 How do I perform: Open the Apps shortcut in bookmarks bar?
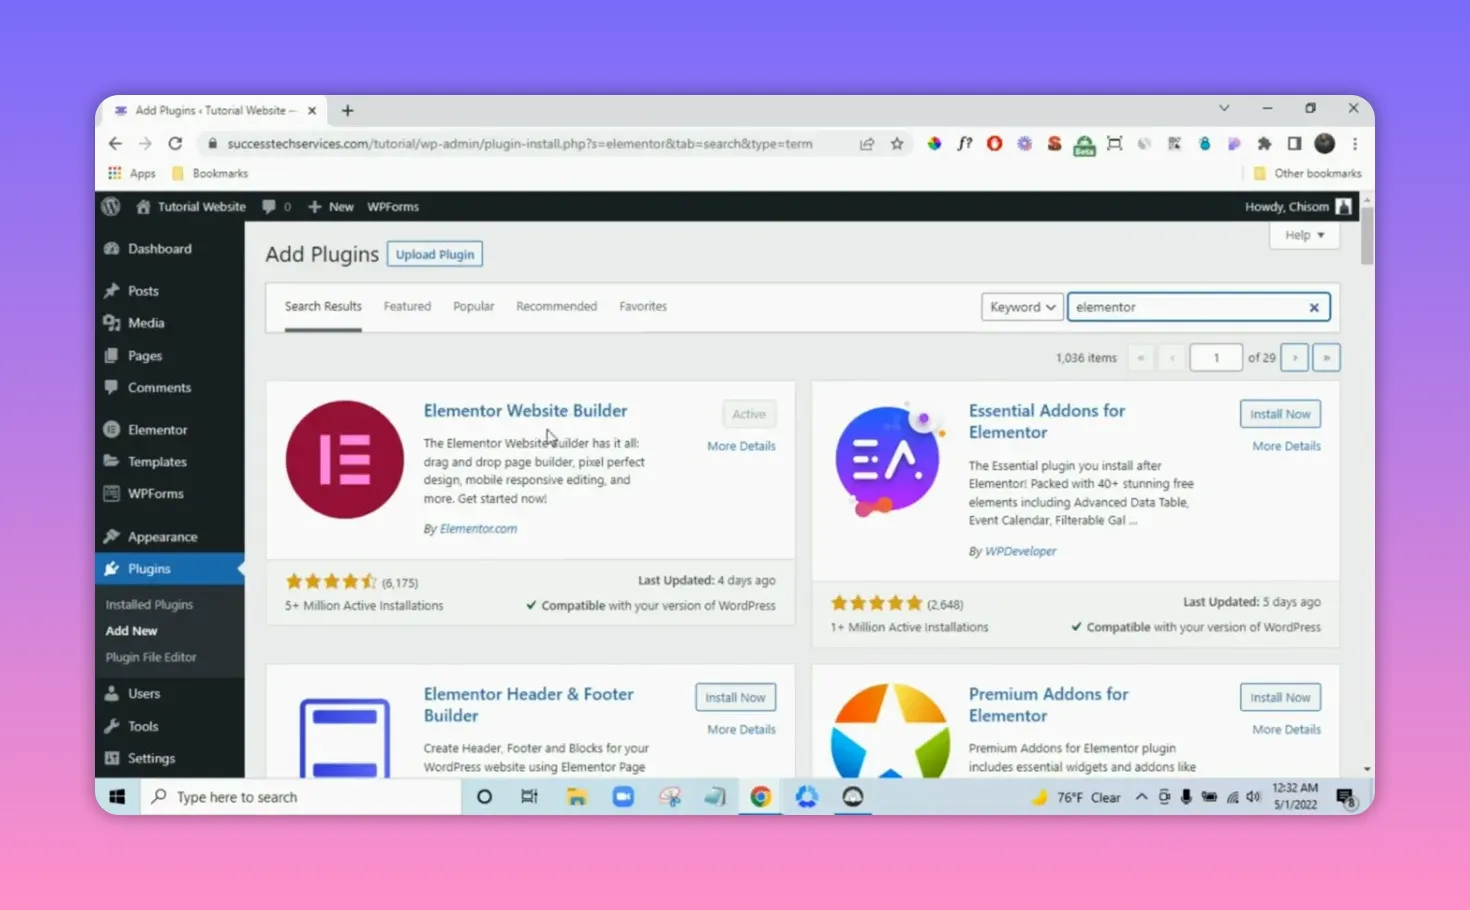(x=132, y=173)
